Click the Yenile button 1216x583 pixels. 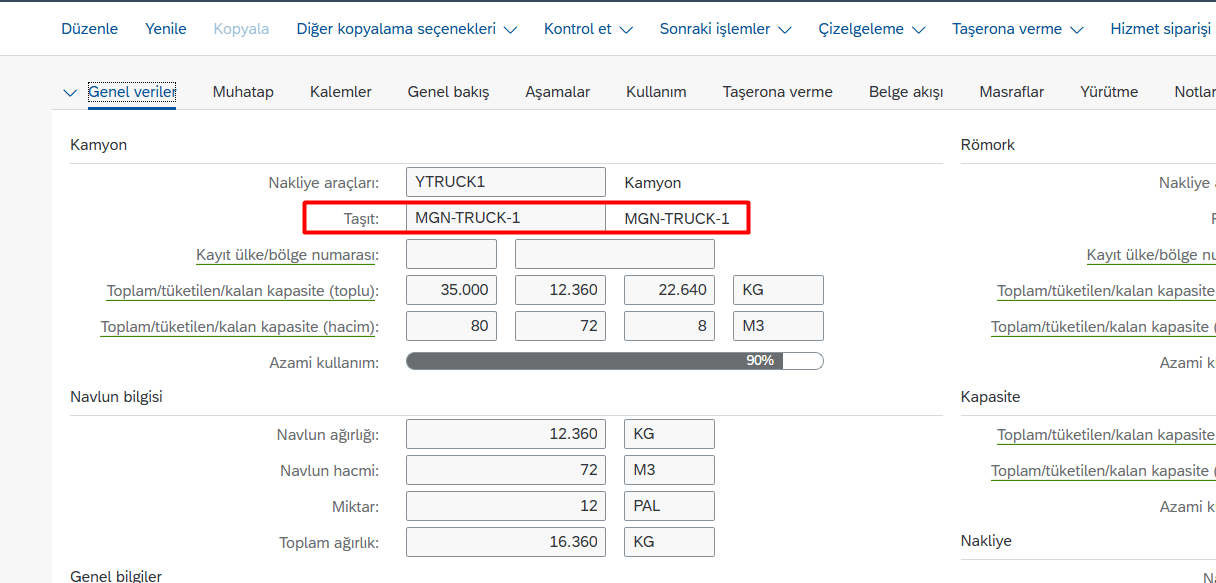click(166, 29)
